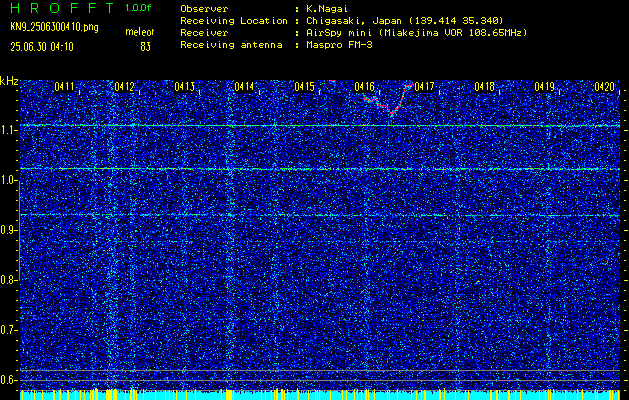Screen dimensions: 629x400
Task: Click the 0417 time marker
Action: (x=424, y=86)
